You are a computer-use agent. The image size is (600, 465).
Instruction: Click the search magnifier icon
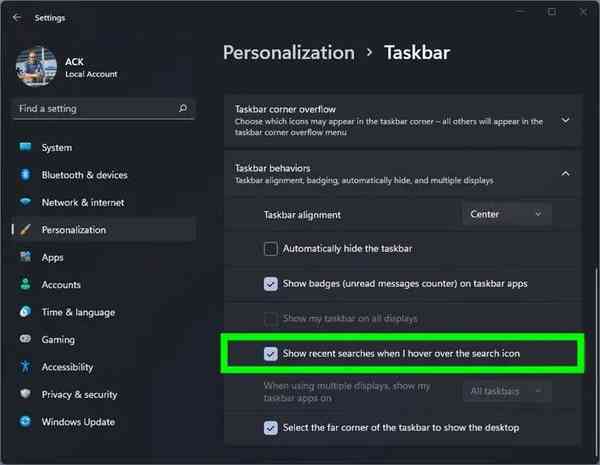[183, 108]
